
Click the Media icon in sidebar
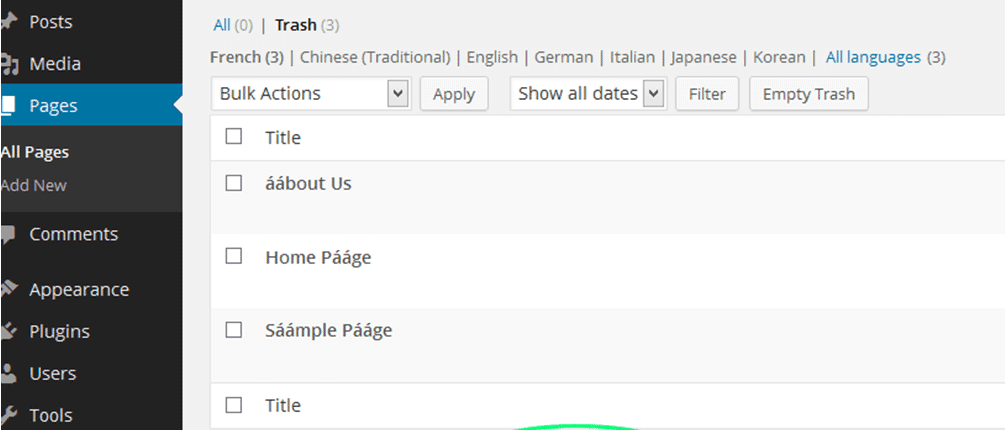tap(9, 64)
